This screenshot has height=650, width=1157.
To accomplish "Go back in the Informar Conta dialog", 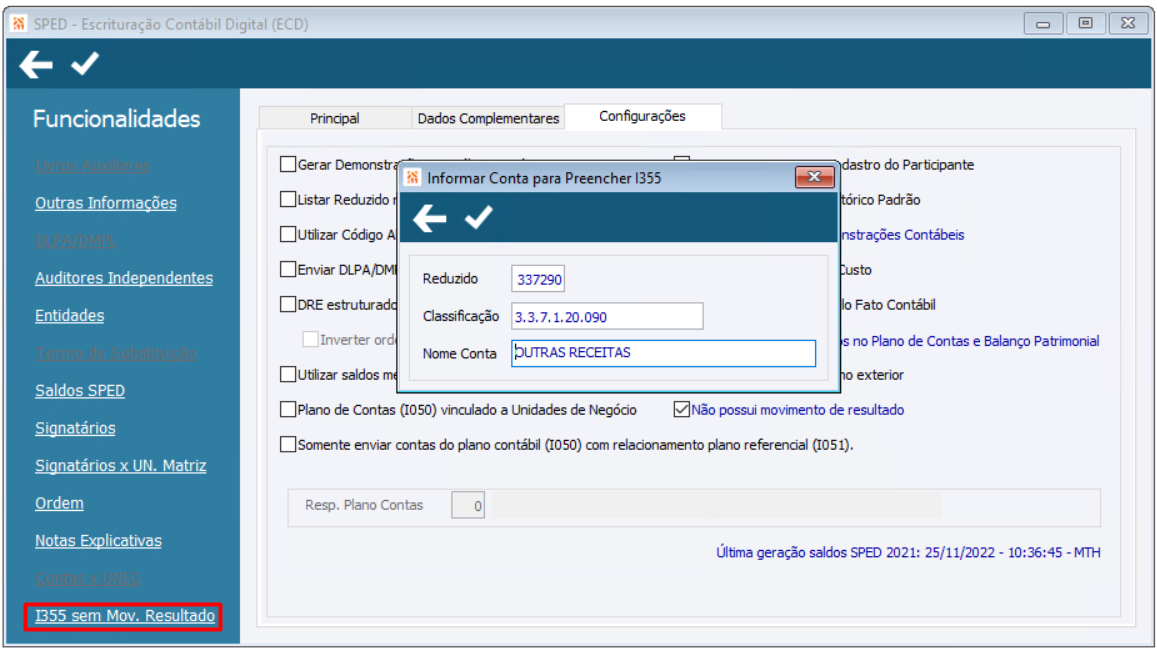I will point(429,218).
